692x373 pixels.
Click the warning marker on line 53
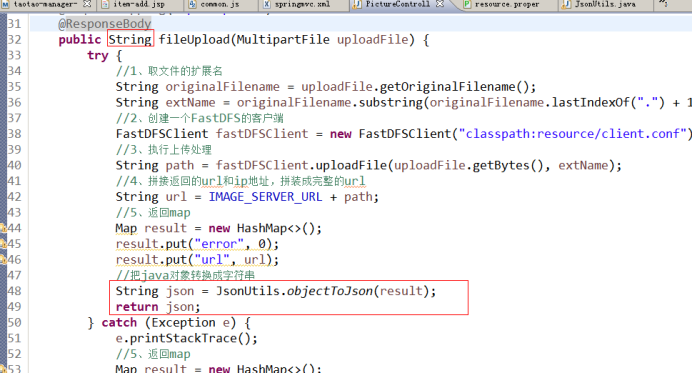click(3, 369)
